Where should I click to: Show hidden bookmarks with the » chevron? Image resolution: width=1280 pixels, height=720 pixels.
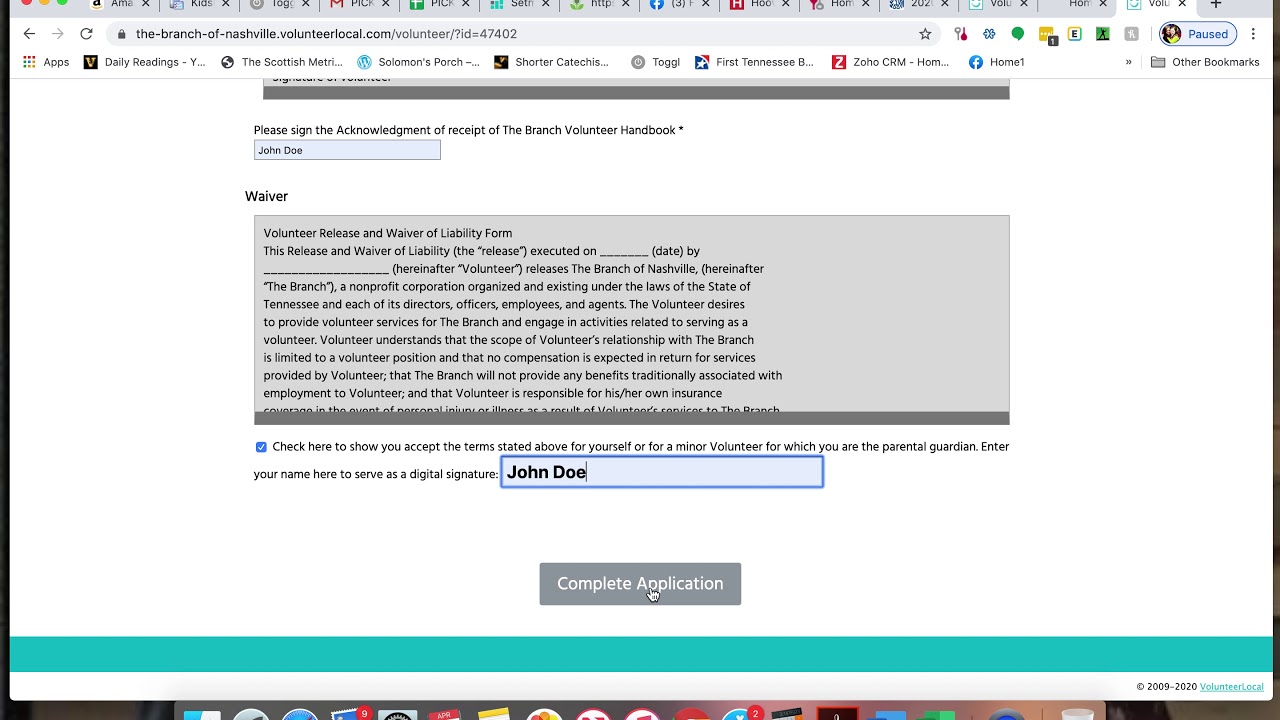pyautogui.click(x=1128, y=62)
